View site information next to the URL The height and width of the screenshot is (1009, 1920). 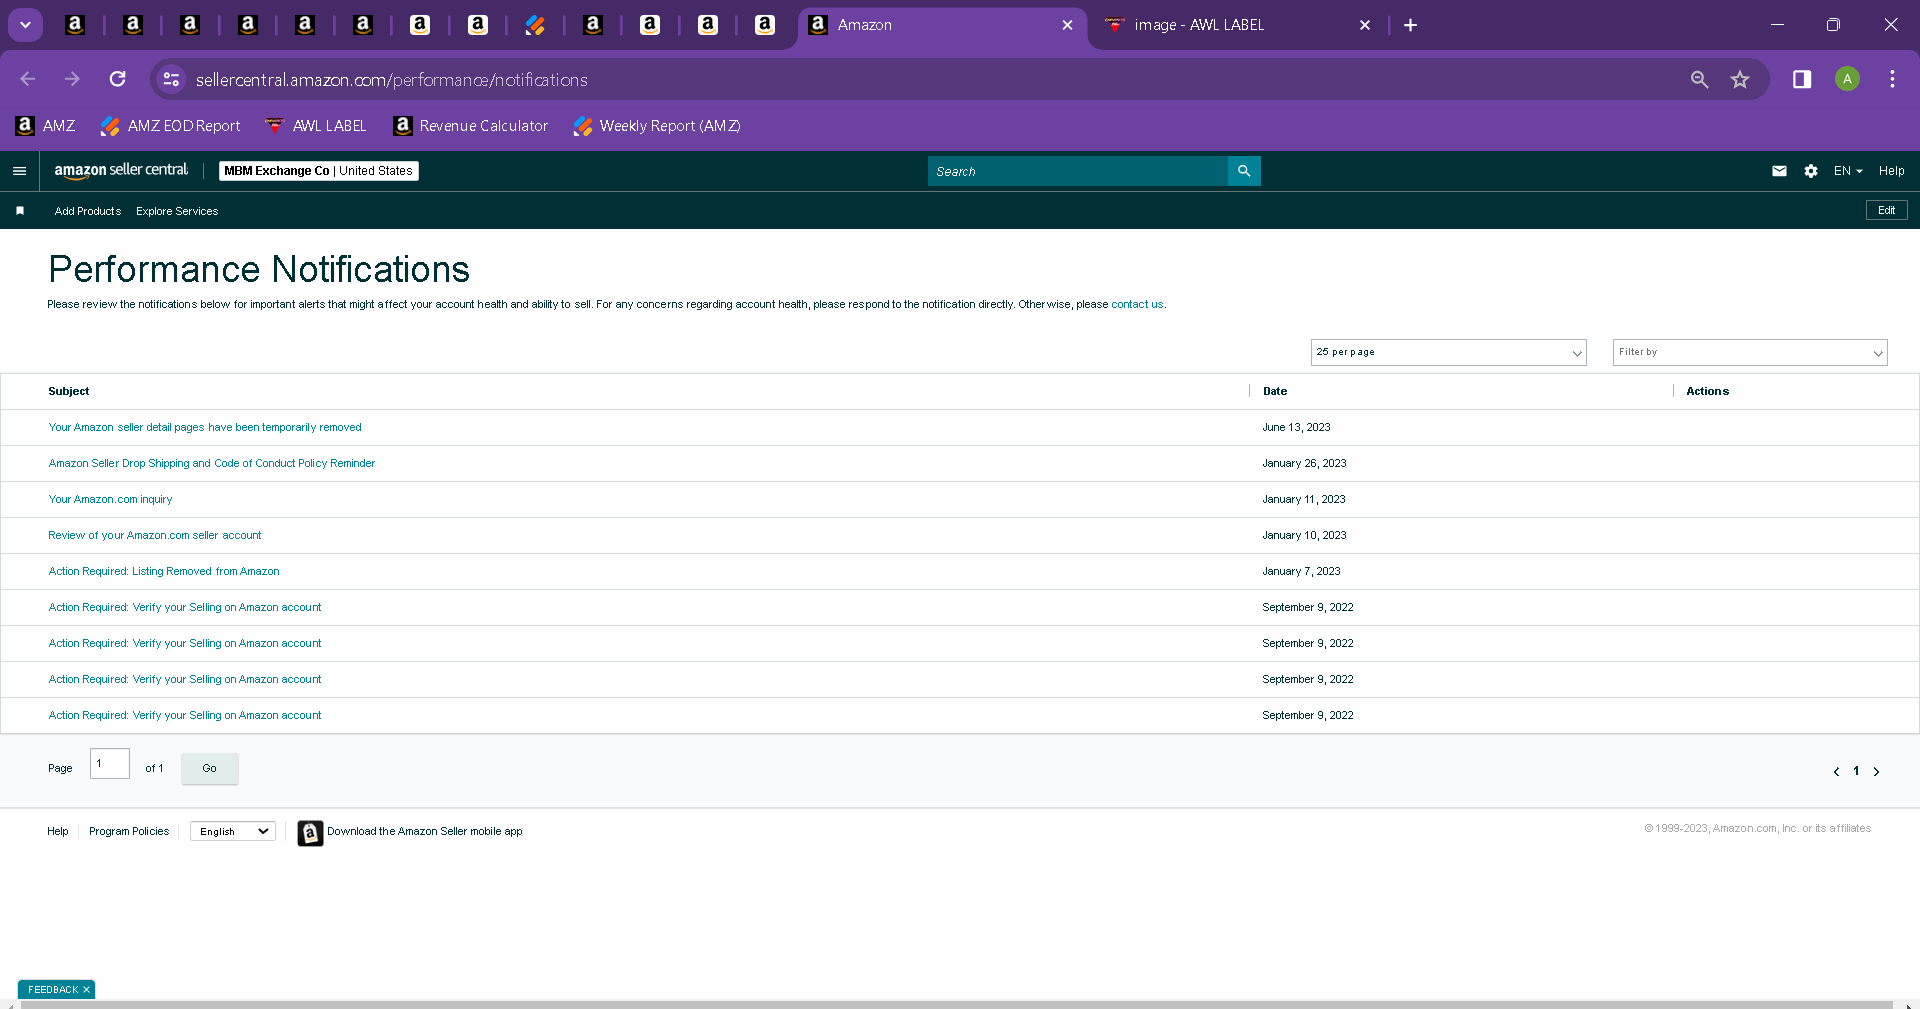pos(171,79)
